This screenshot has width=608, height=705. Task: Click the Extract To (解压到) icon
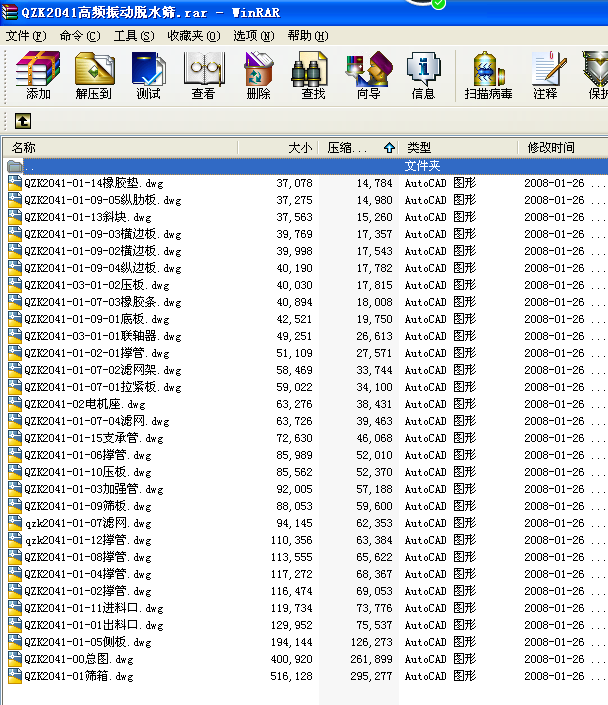click(x=94, y=75)
